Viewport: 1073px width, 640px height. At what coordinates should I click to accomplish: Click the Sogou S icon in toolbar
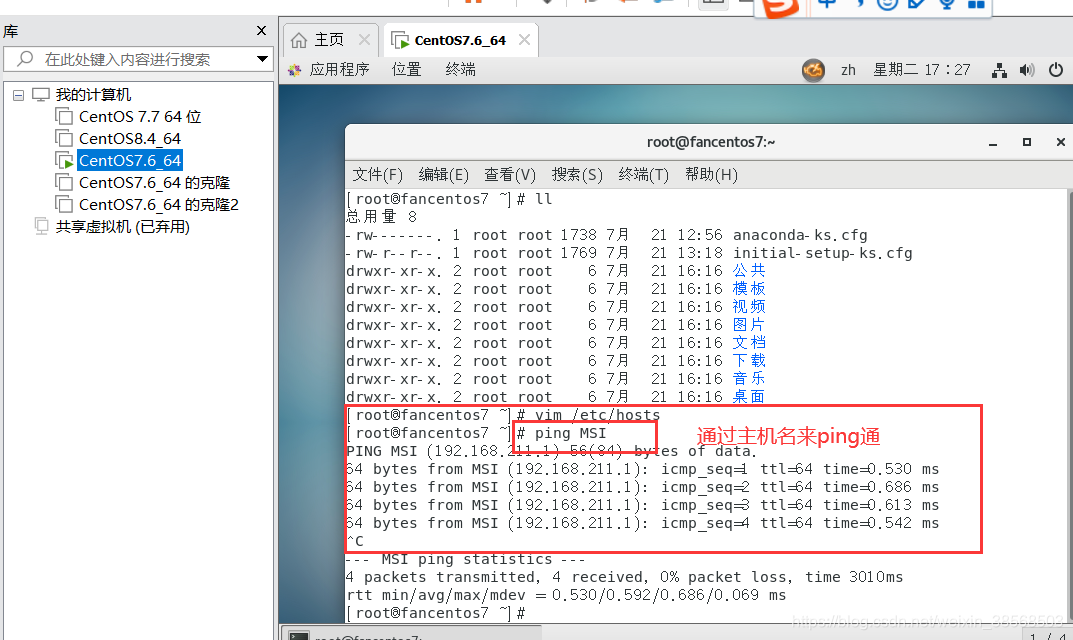[781, 7]
